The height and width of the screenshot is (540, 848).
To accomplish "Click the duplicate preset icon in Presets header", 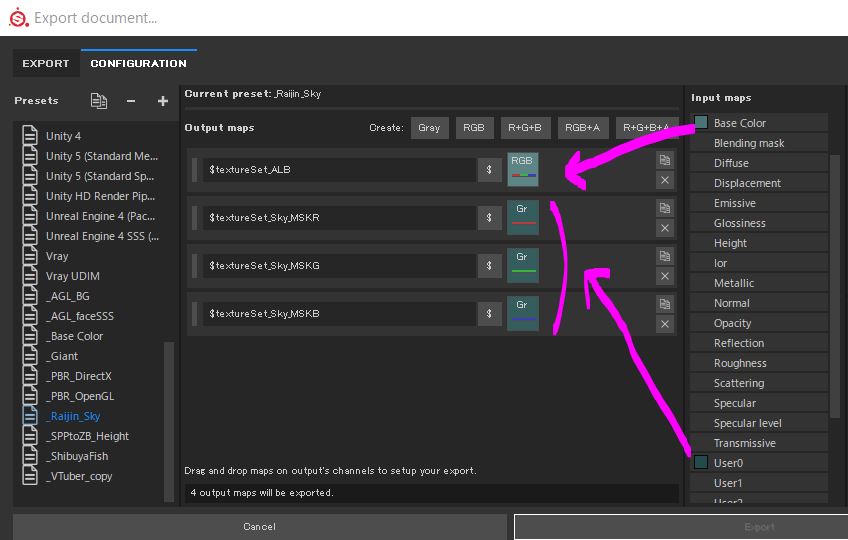I will 98,101.
